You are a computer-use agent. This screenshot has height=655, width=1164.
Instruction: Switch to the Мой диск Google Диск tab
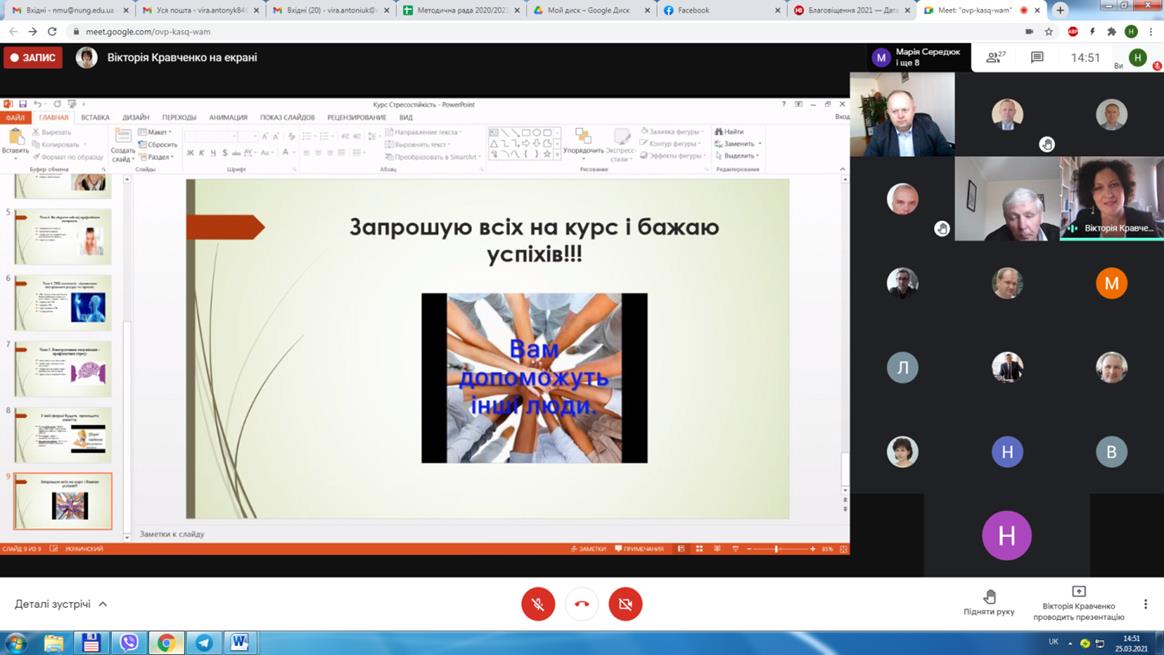589,10
